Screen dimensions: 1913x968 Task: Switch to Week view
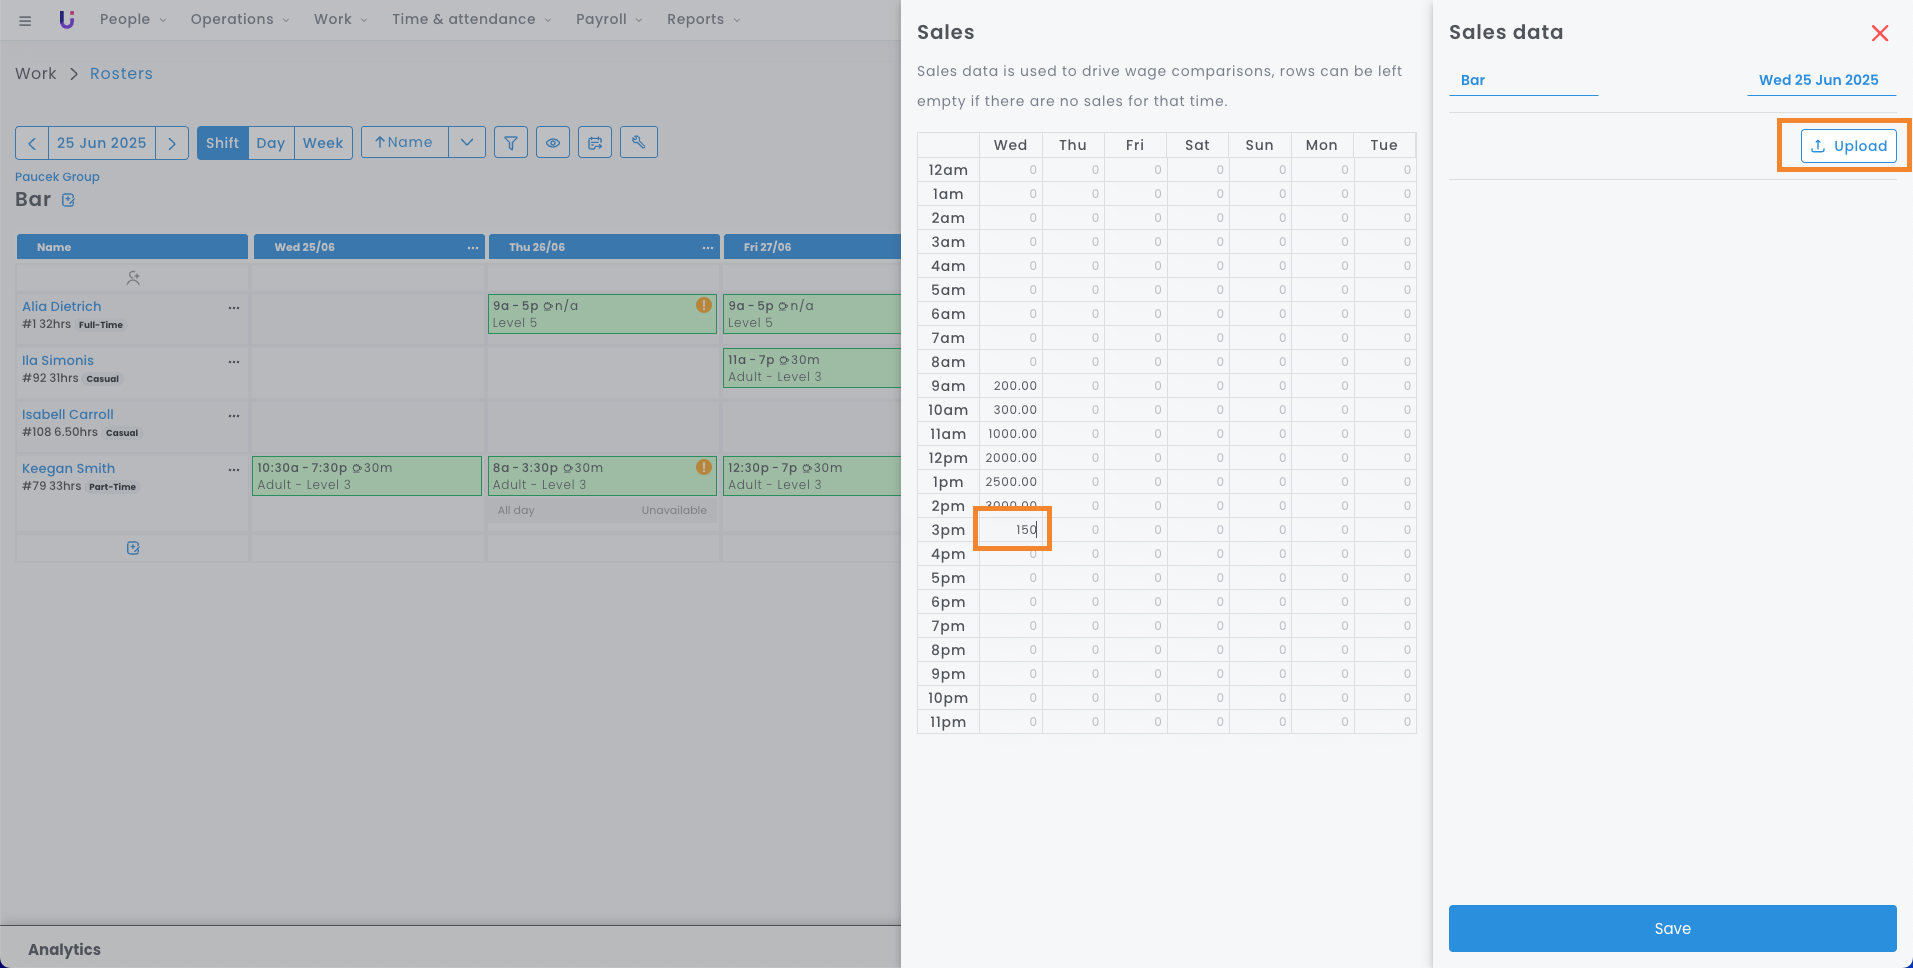coord(323,143)
